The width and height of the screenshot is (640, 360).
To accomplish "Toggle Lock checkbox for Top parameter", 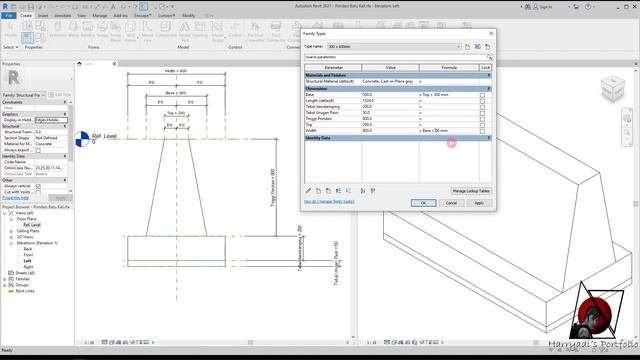I will click(x=482, y=125).
